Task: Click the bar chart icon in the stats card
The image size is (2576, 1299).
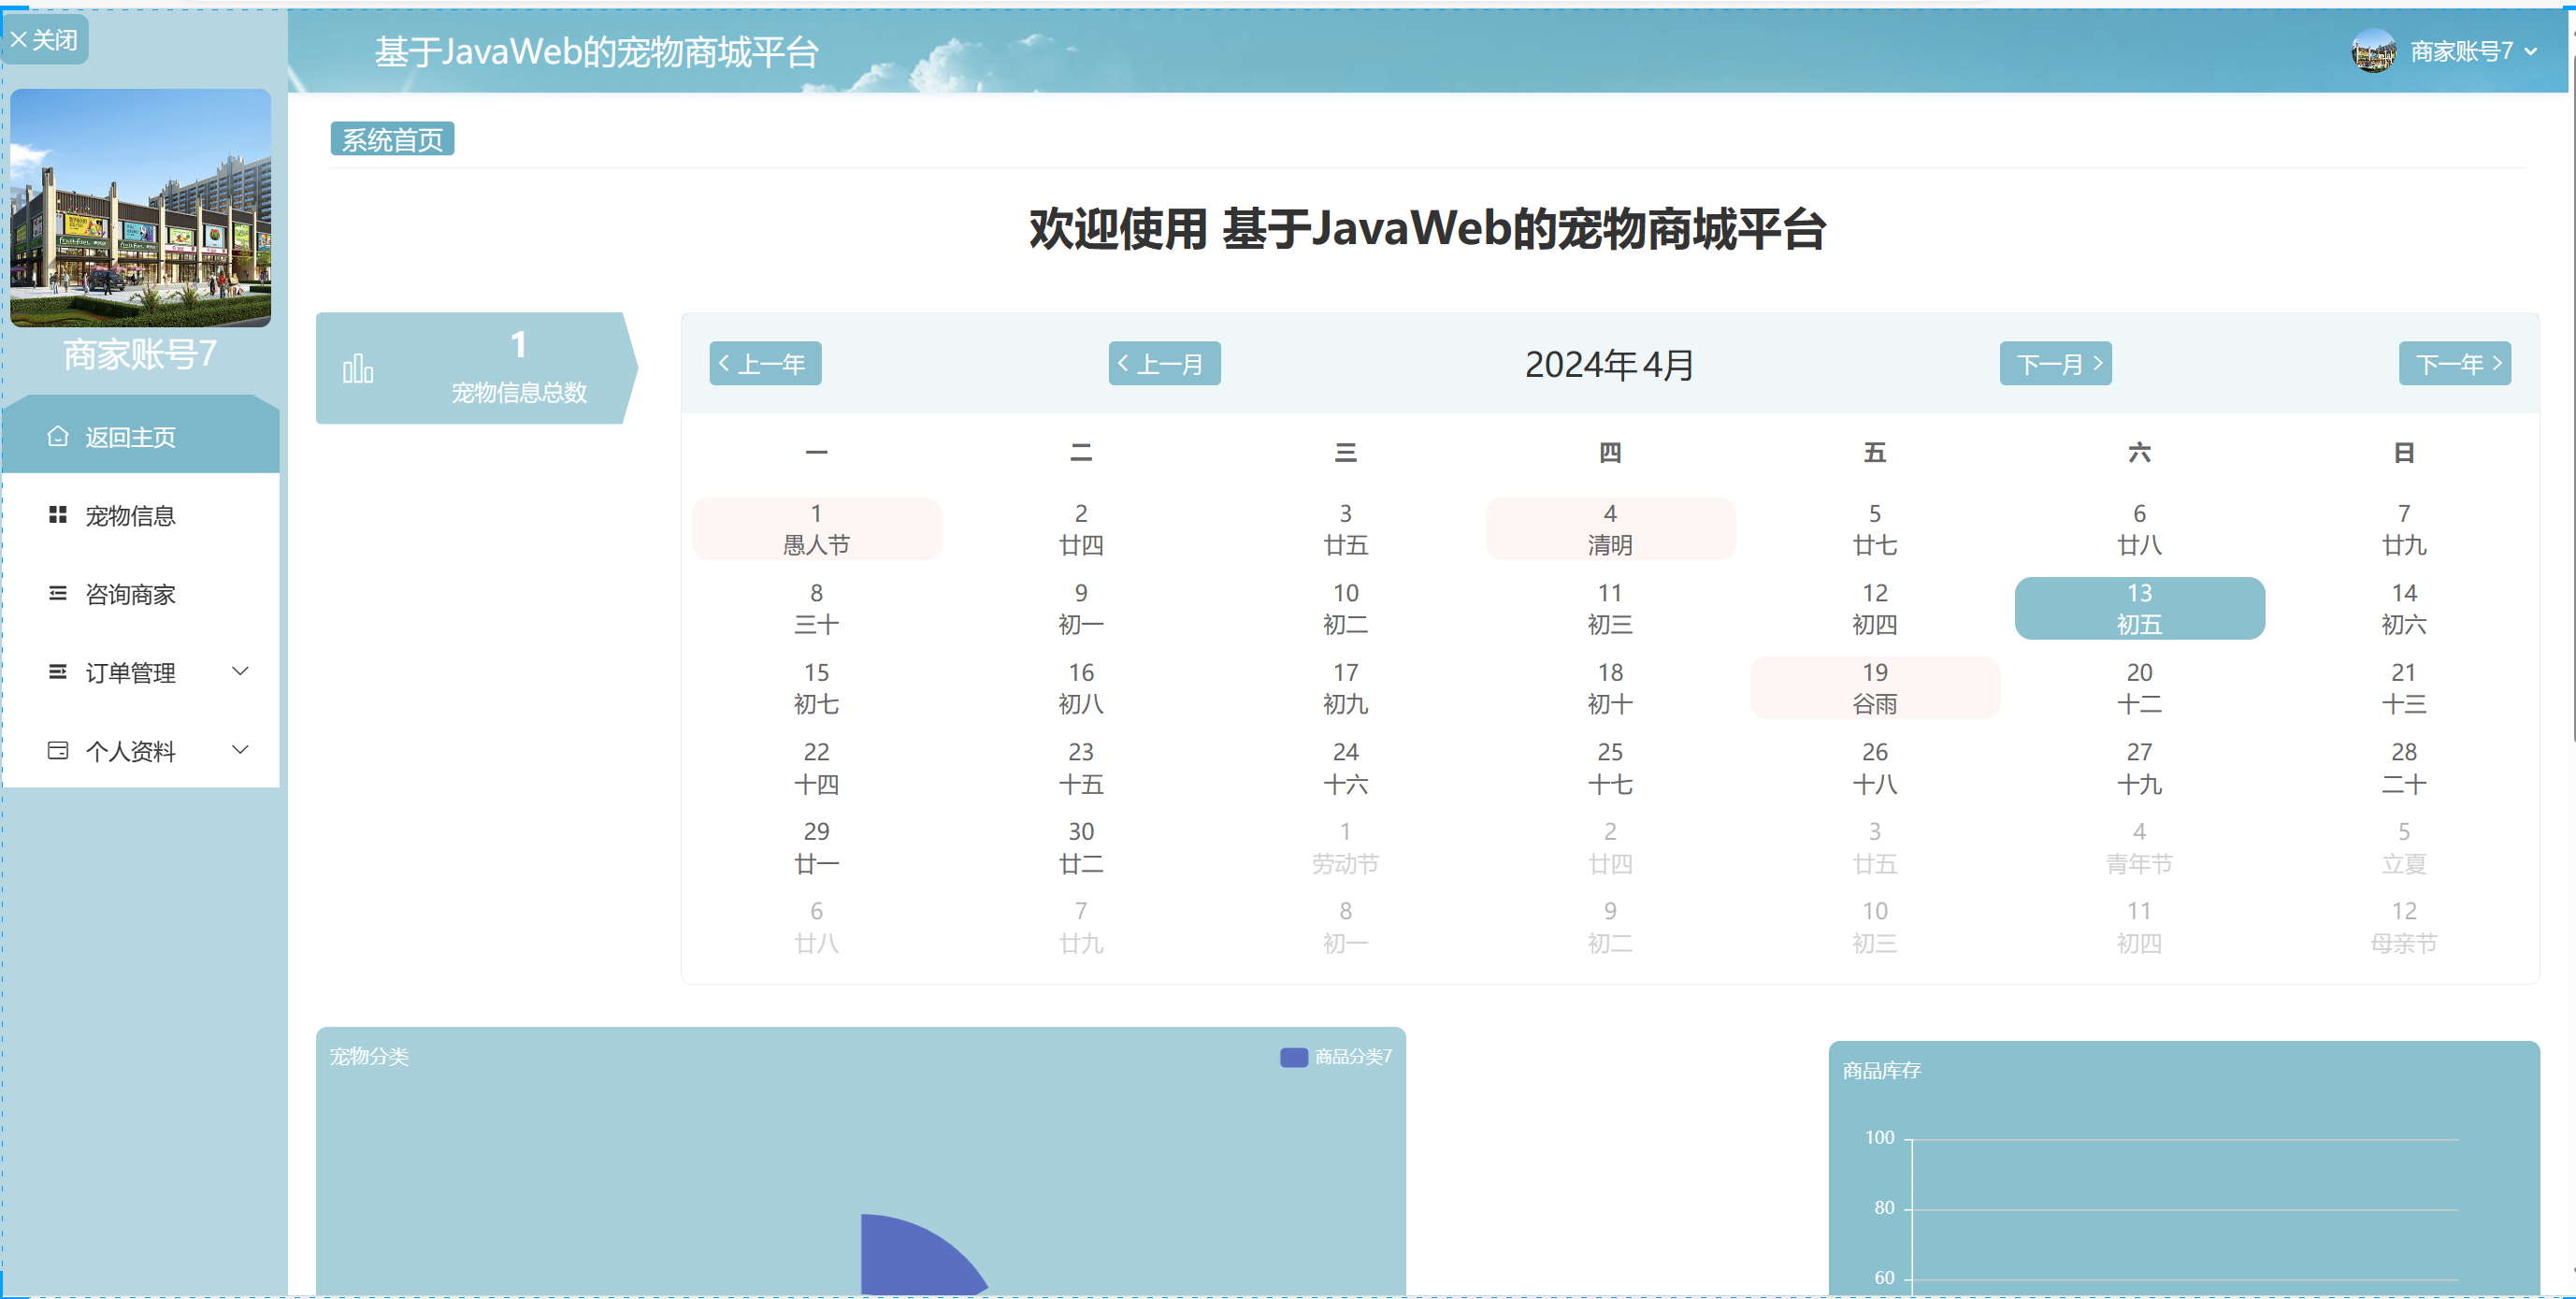Action: tap(358, 369)
